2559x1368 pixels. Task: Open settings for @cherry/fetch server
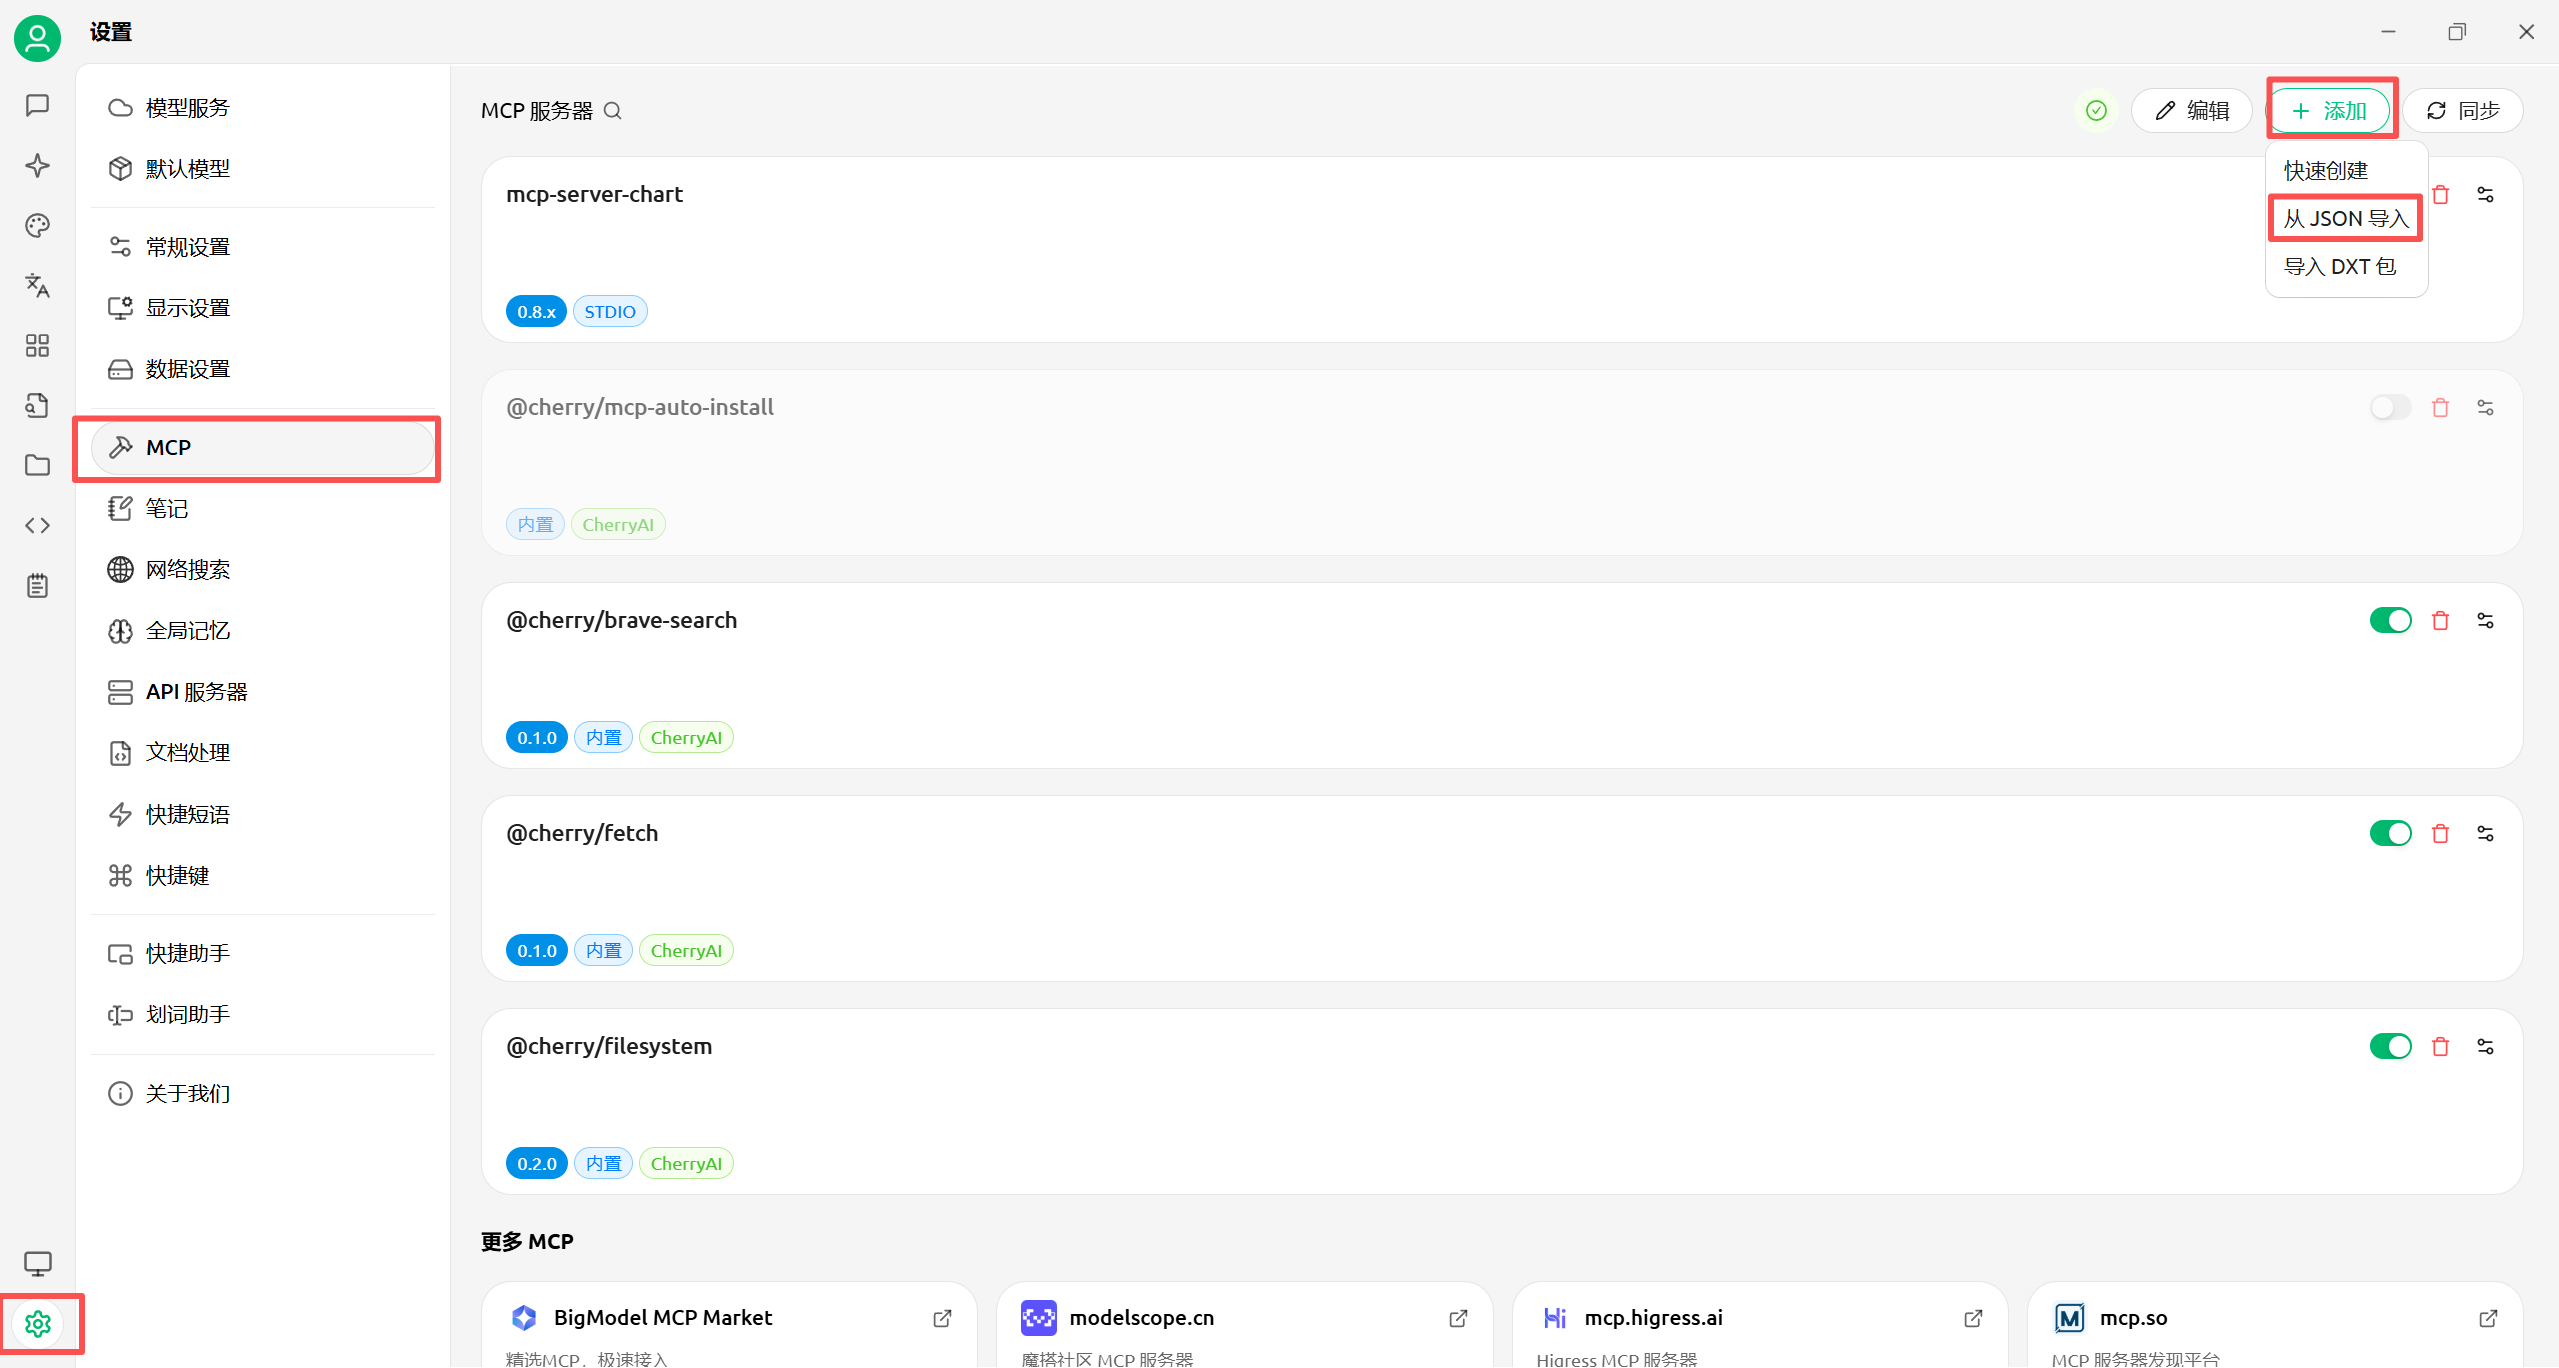[2485, 834]
